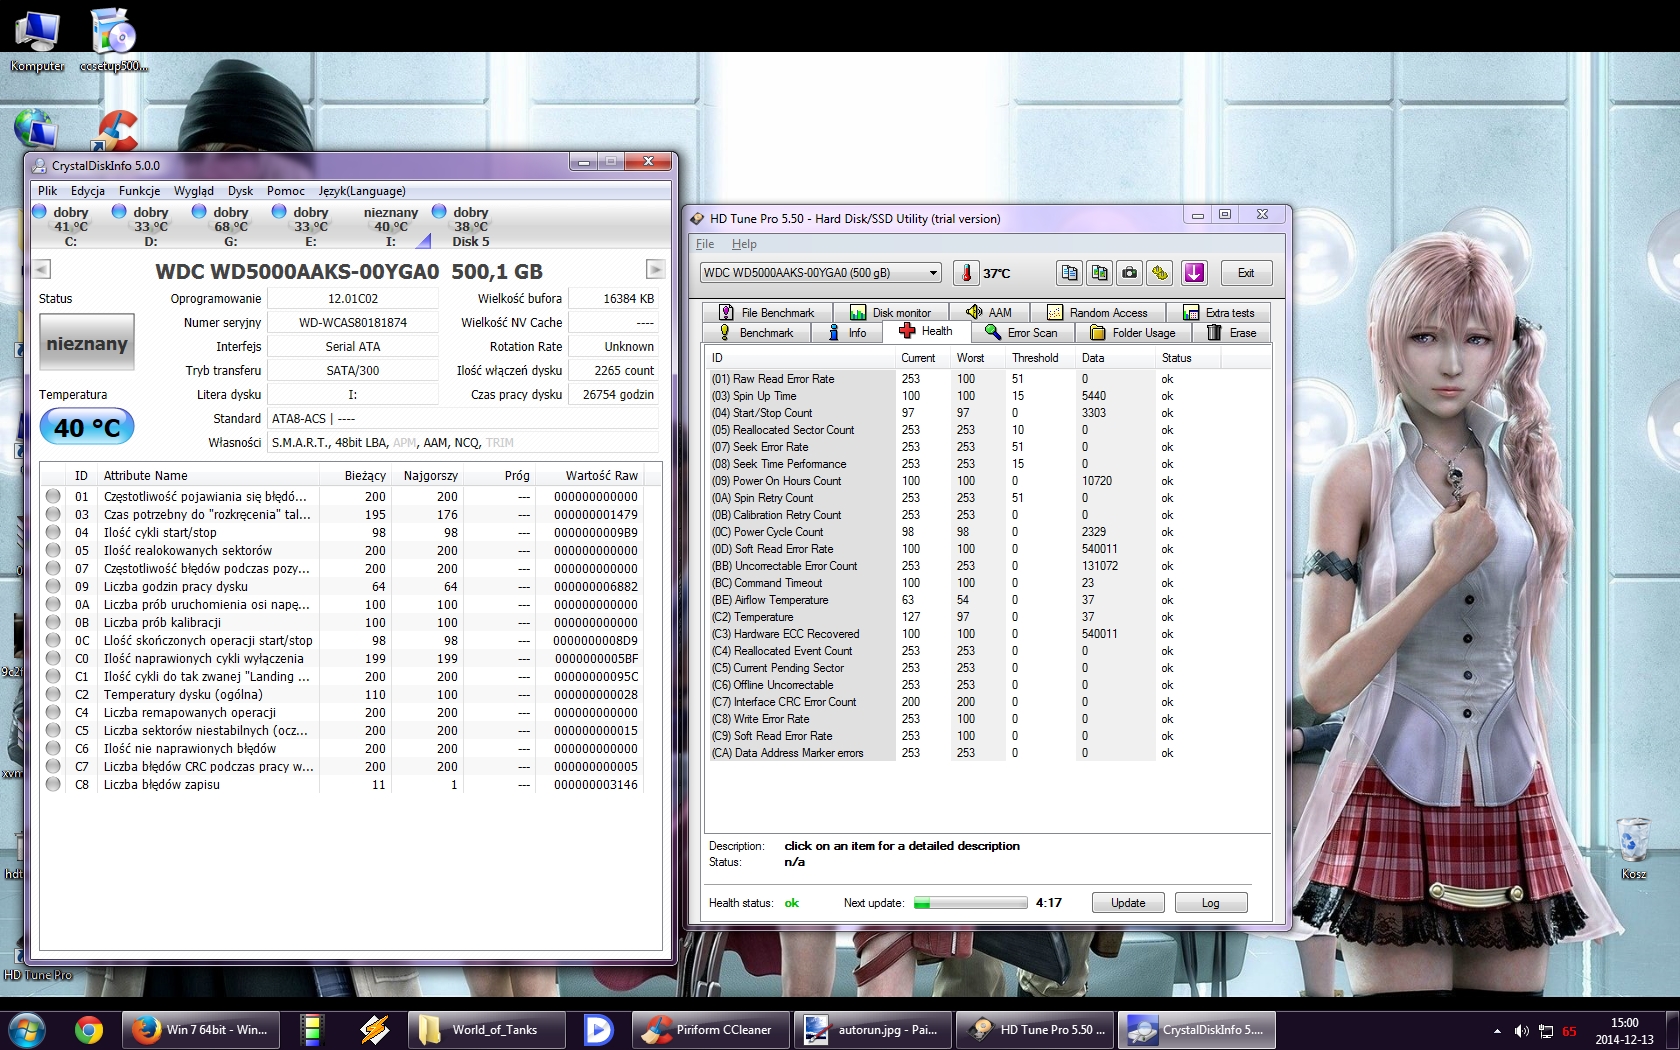Viewport: 1680px width, 1050px height.
Task: Open the Kosz recycle bin icon
Action: point(1633,848)
